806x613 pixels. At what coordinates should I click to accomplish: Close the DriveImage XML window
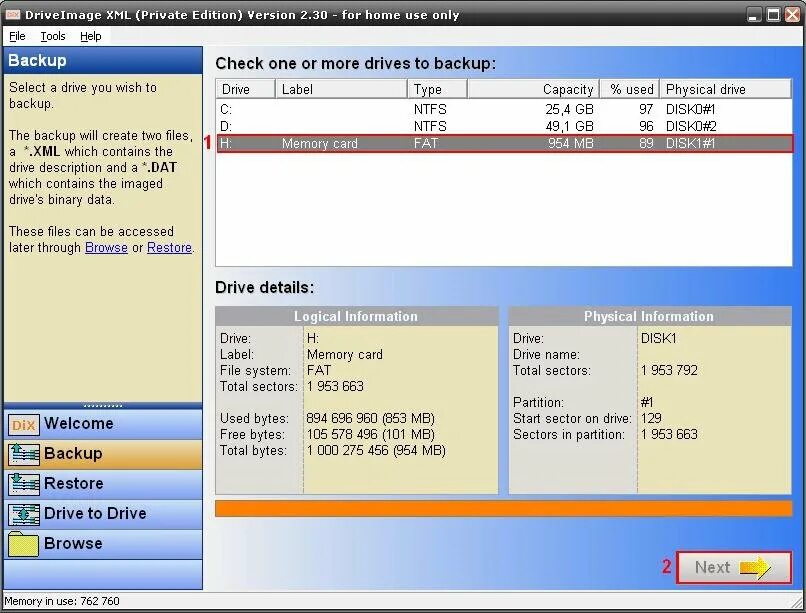tap(793, 15)
